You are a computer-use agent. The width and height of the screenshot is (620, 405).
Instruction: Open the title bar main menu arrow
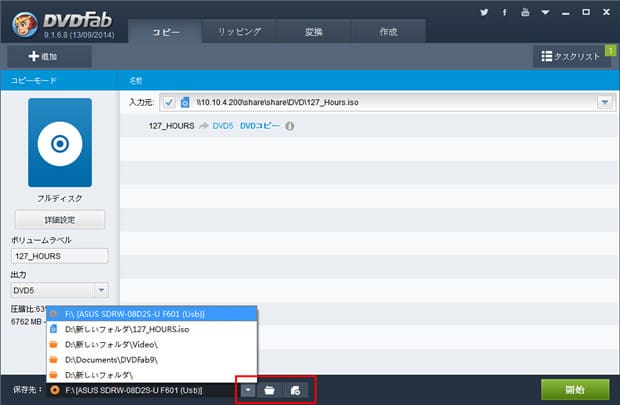point(546,12)
